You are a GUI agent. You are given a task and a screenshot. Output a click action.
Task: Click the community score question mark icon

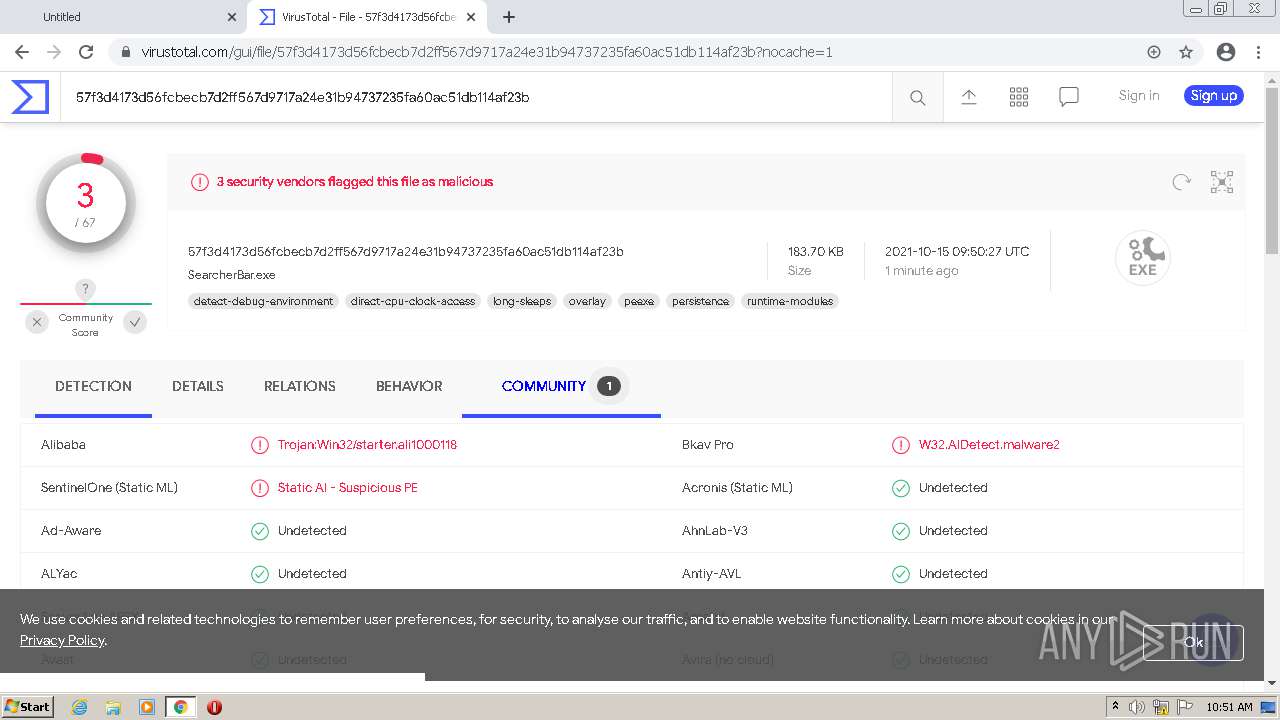(85, 289)
